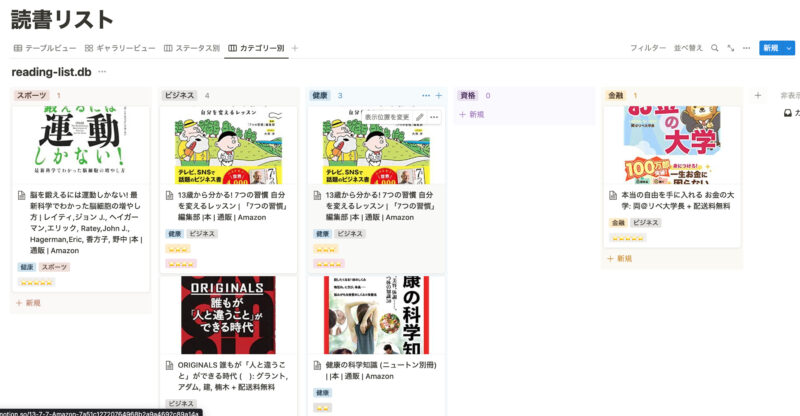Click the 健康 column header tag

320,95
